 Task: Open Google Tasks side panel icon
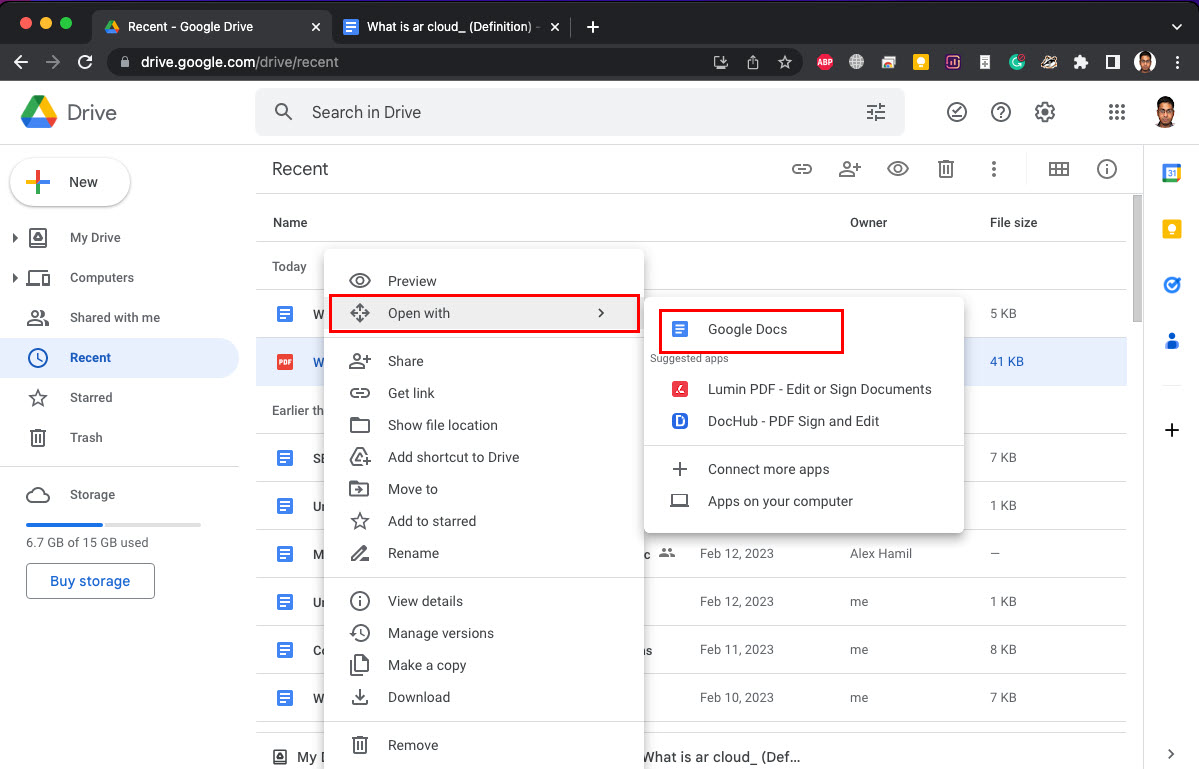click(x=1171, y=284)
